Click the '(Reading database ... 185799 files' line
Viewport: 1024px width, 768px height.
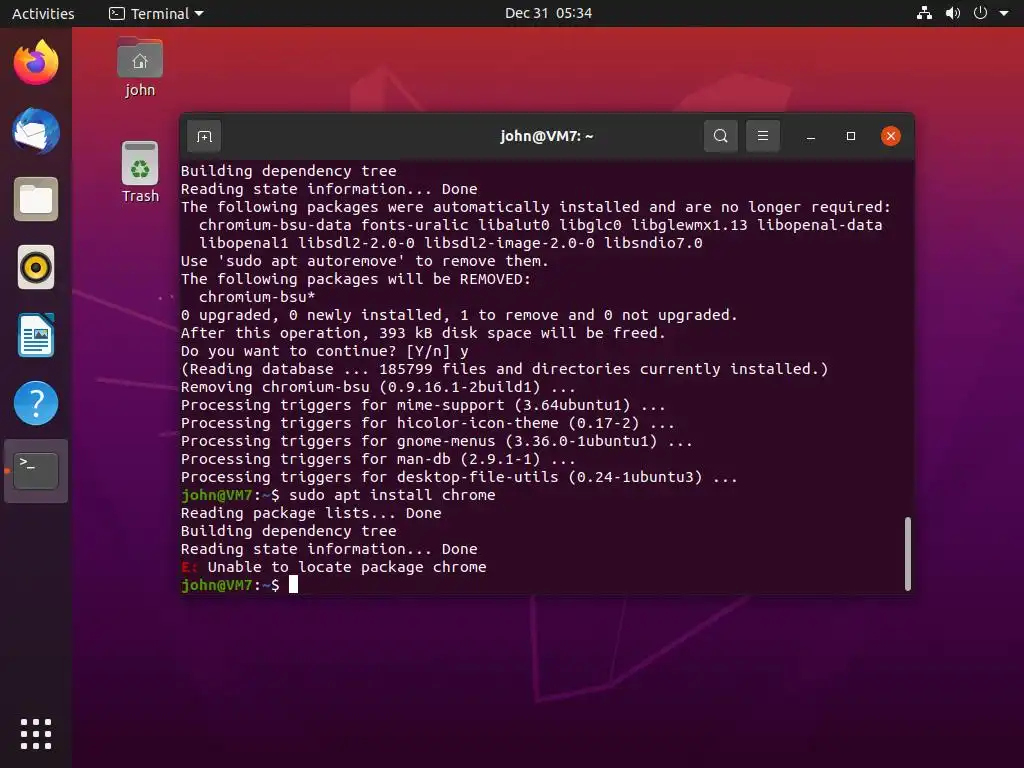pos(504,369)
